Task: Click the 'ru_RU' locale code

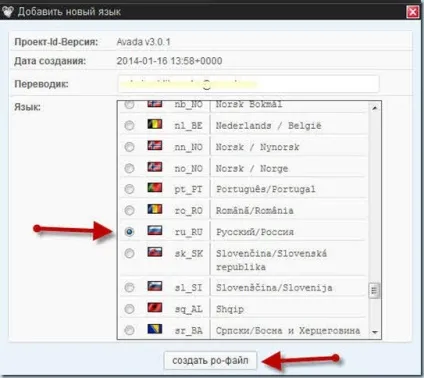Action: [x=189, y=232]
